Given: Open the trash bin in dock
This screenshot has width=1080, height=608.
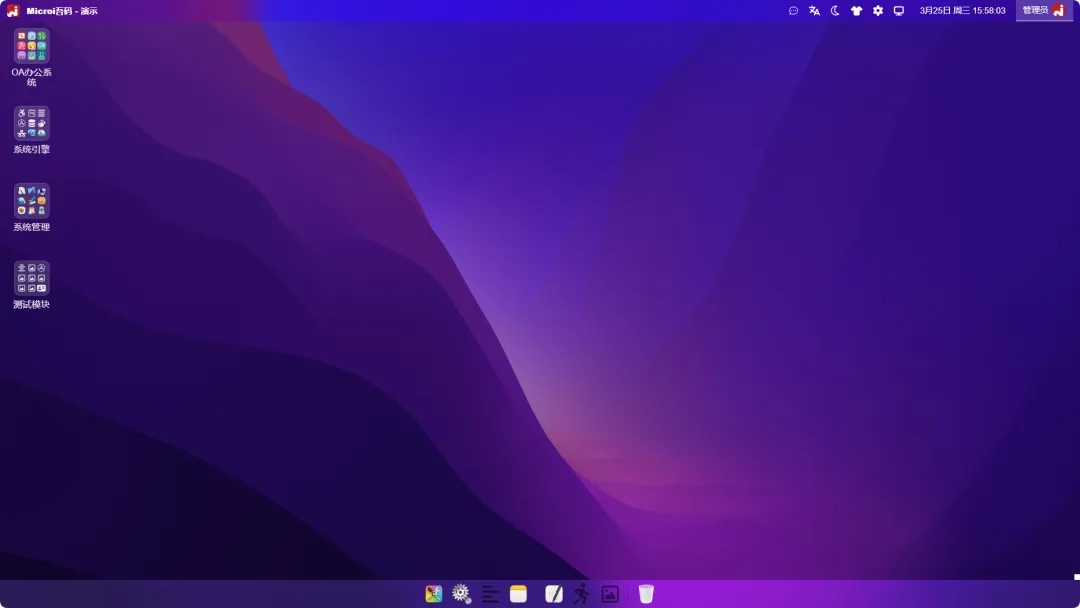Looking at the screenshot, I should click(x=646, y=594).
